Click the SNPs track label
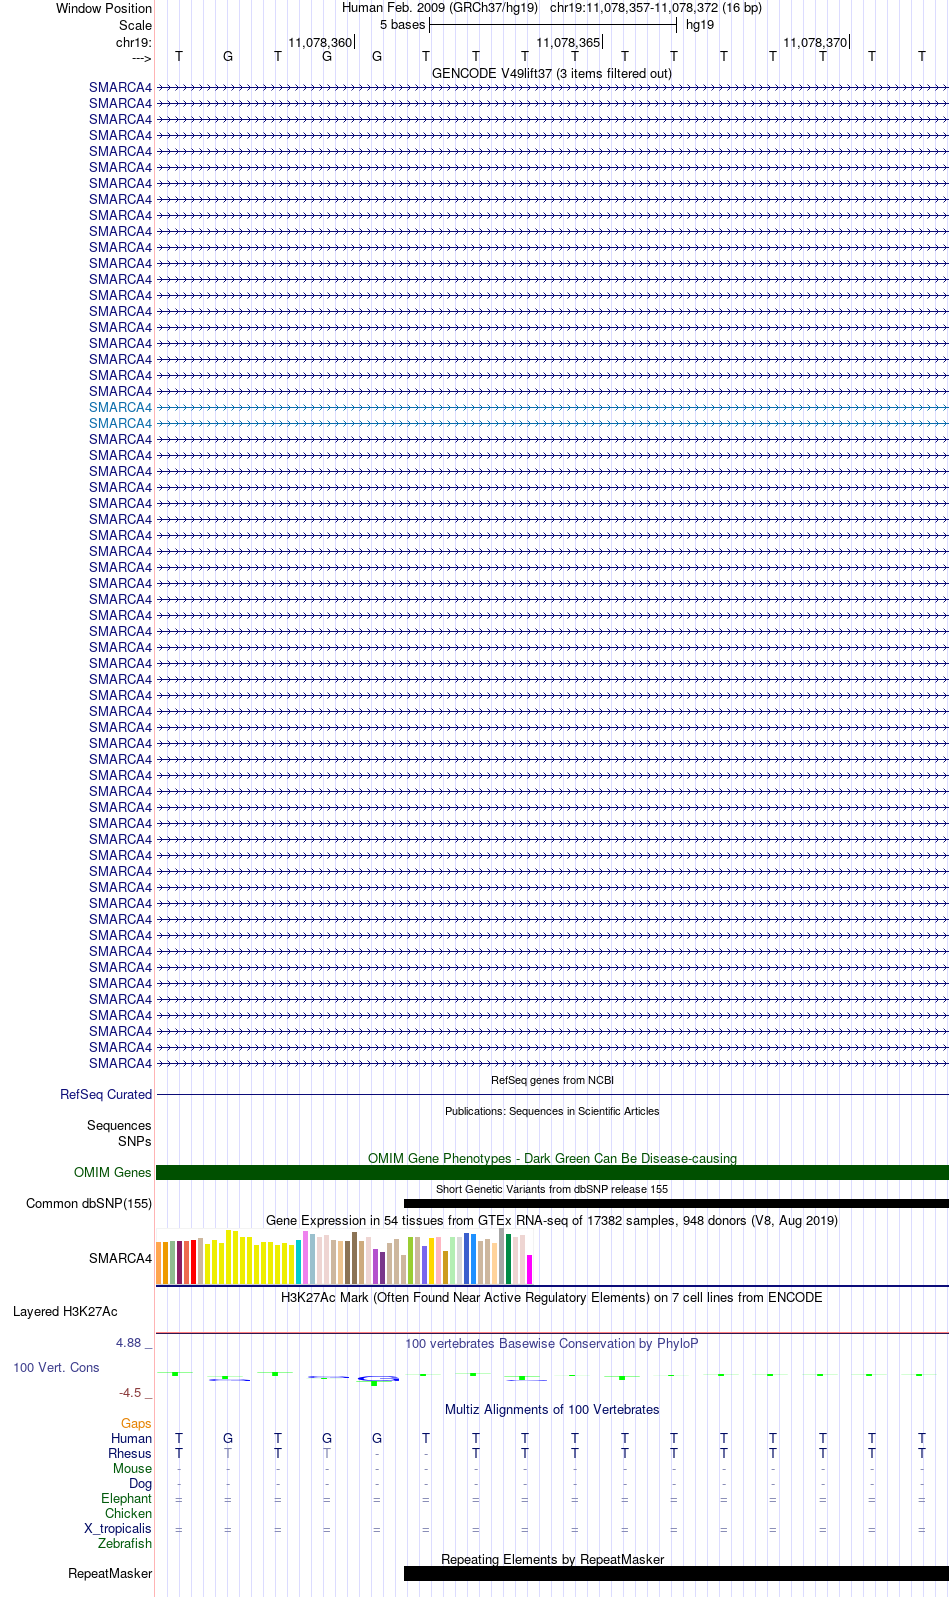 [135, 1141]
